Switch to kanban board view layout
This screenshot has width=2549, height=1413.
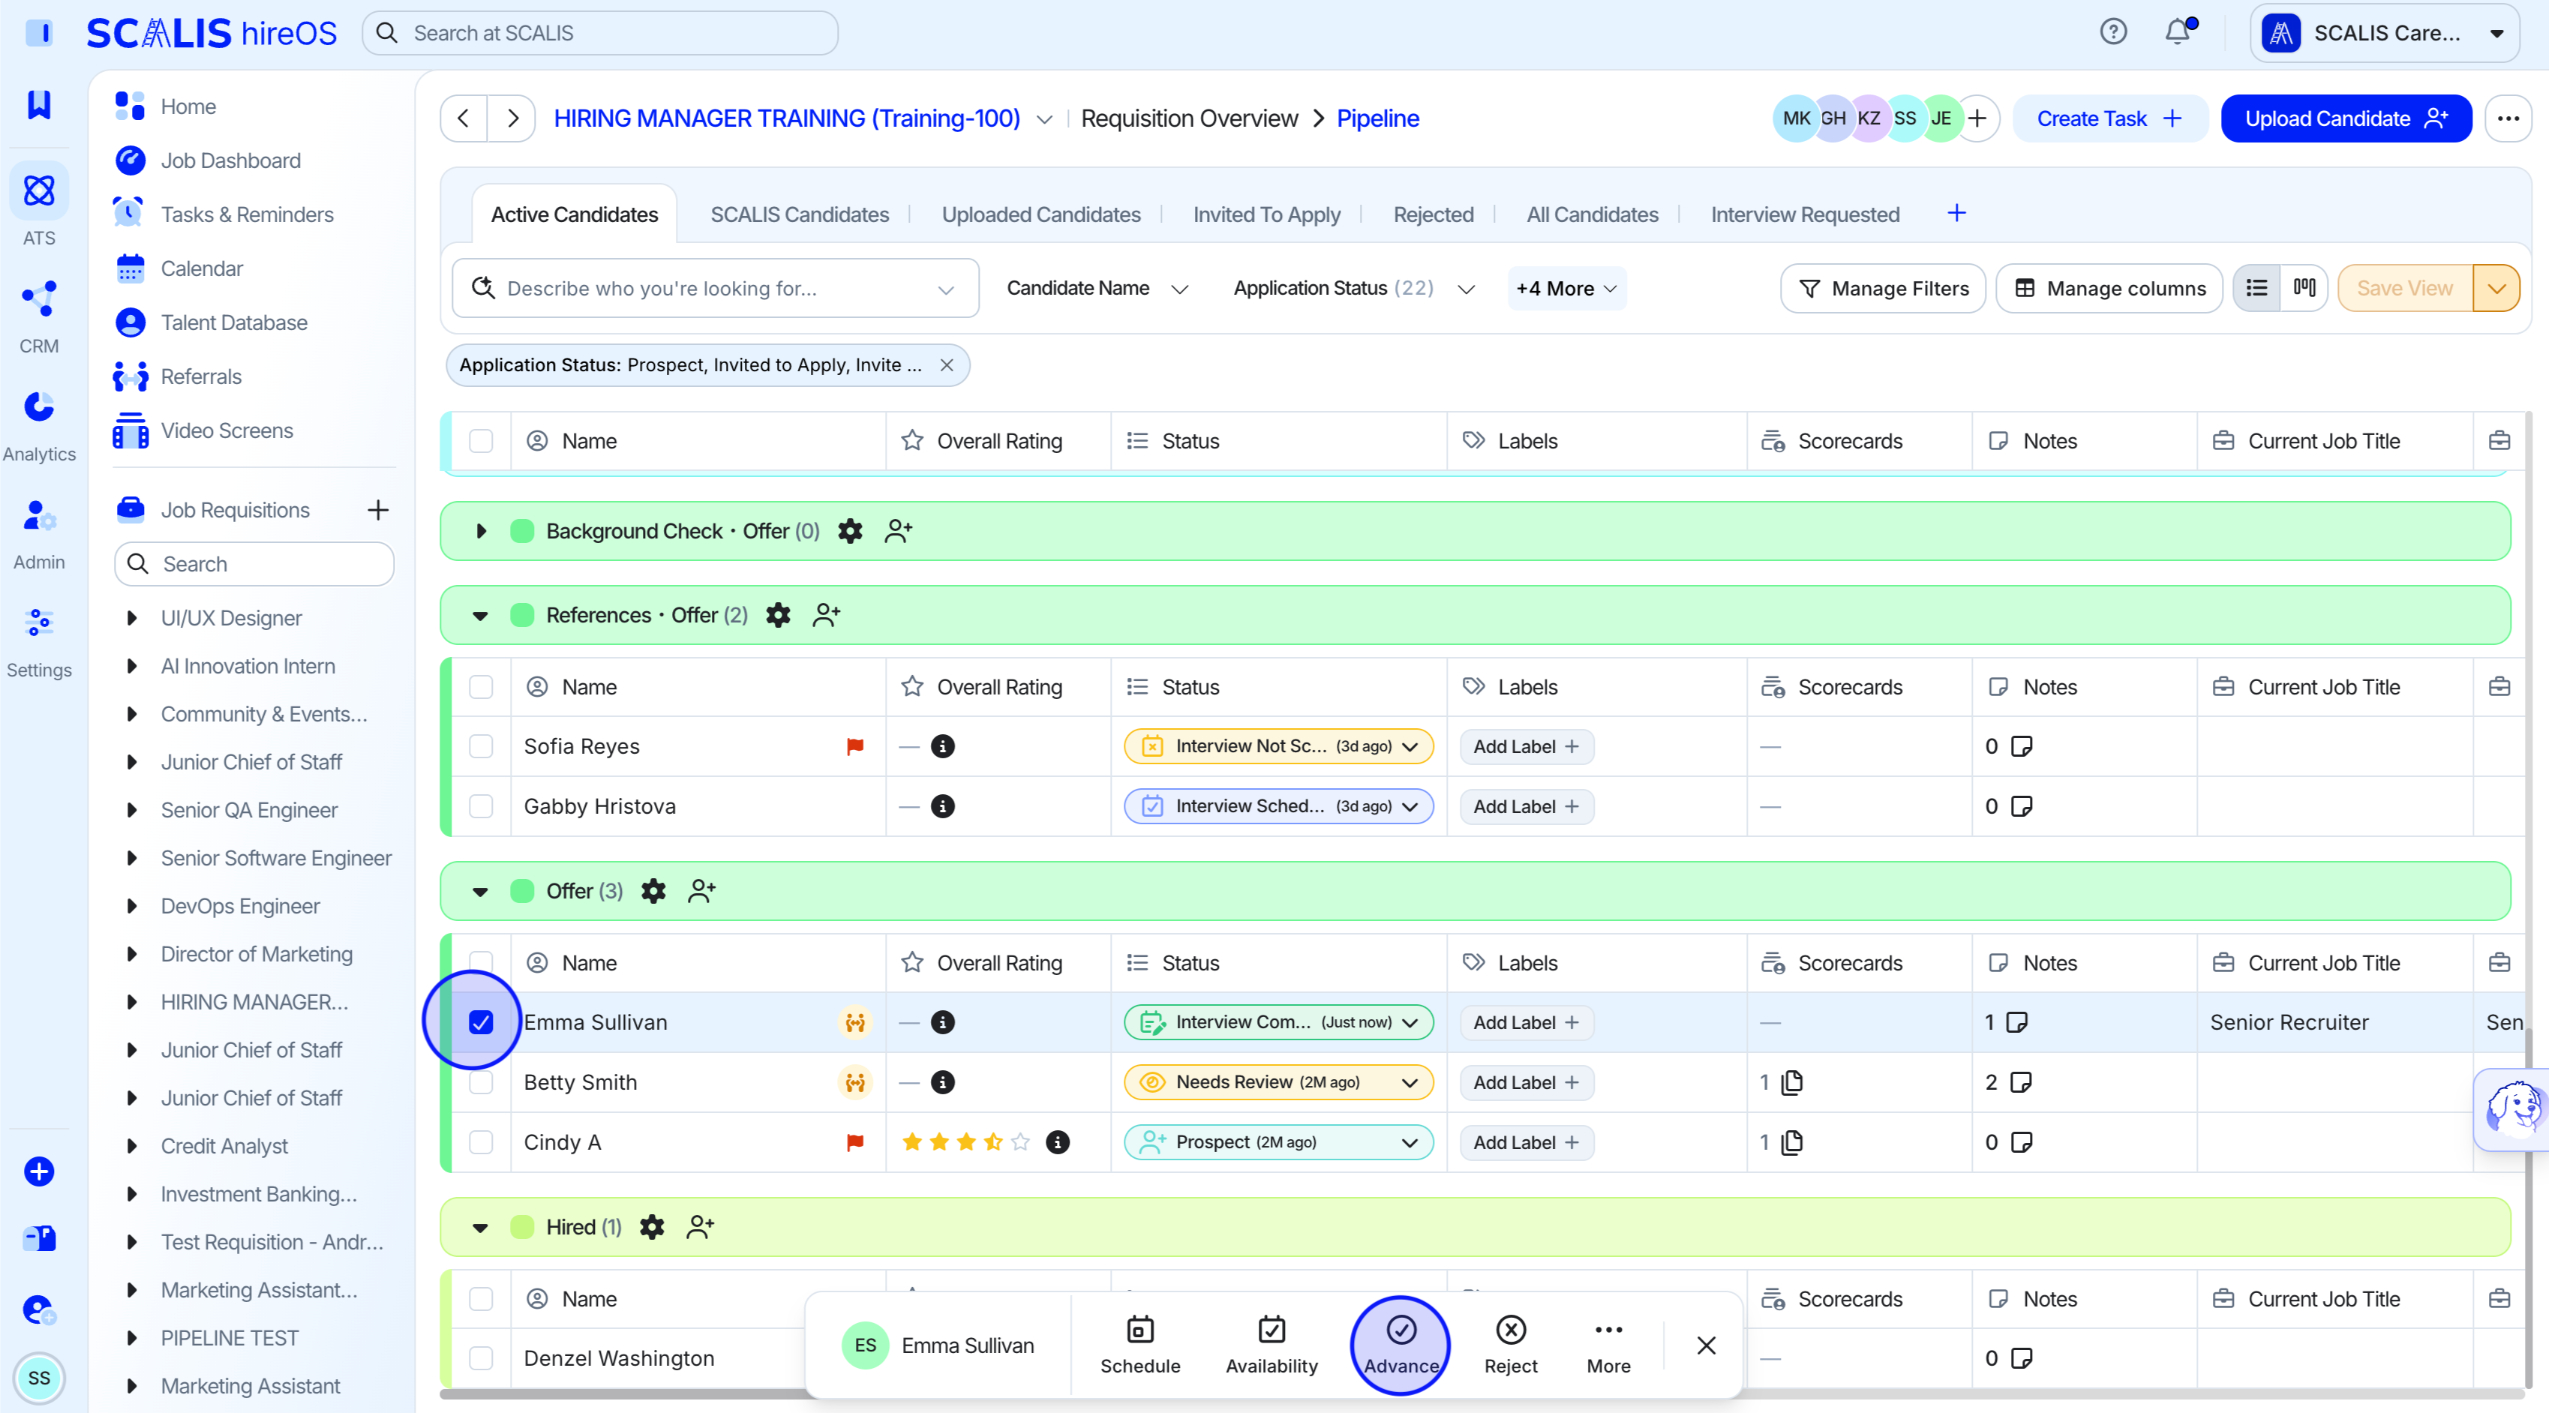pyautogui.click(x=2304, y=288)
